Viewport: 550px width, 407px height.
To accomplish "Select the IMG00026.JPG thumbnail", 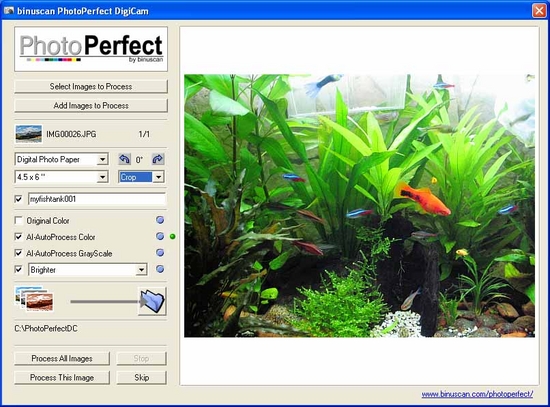I will 29,134.
